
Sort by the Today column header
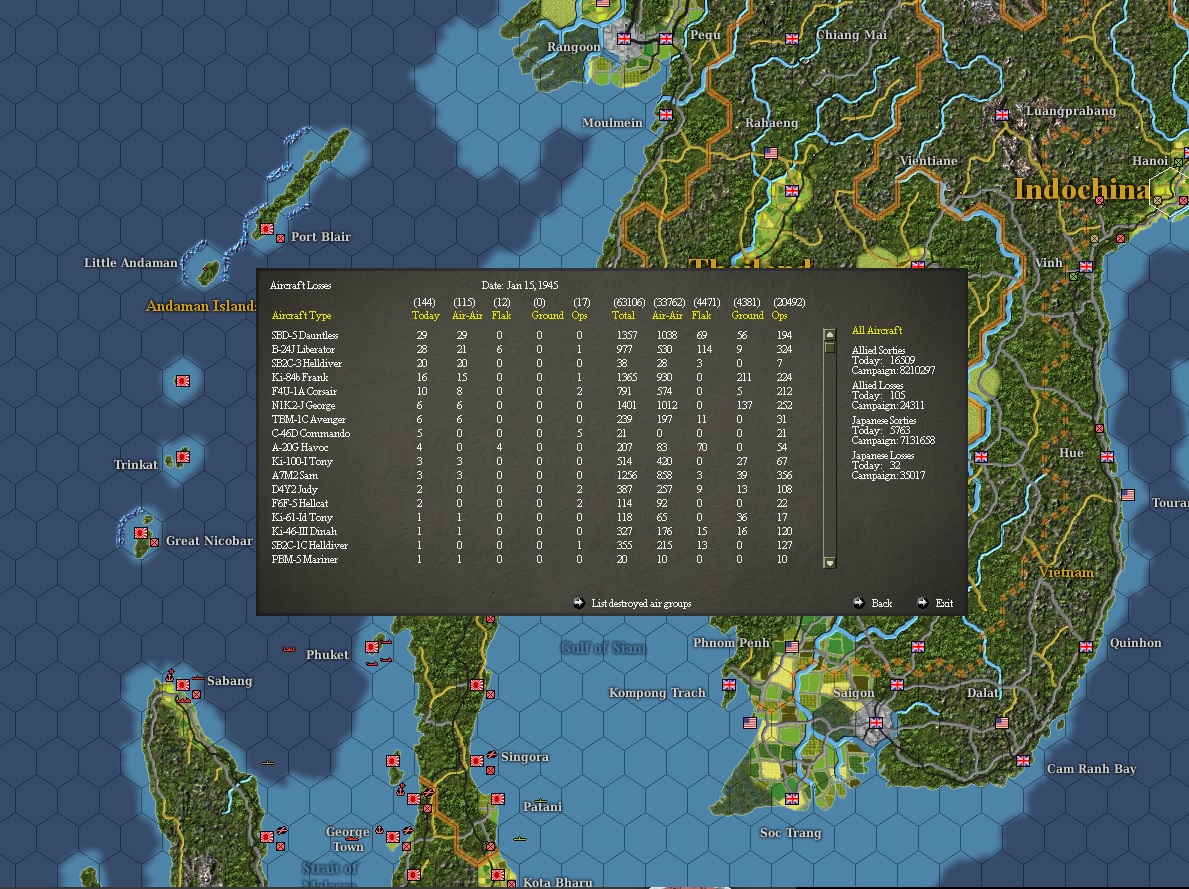coord(425,316)
